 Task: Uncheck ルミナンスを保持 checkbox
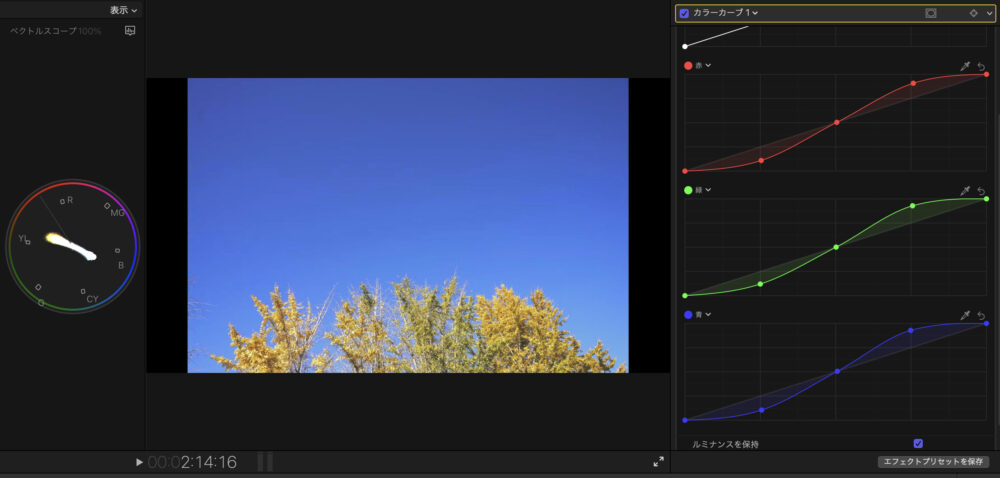(918, 443)
